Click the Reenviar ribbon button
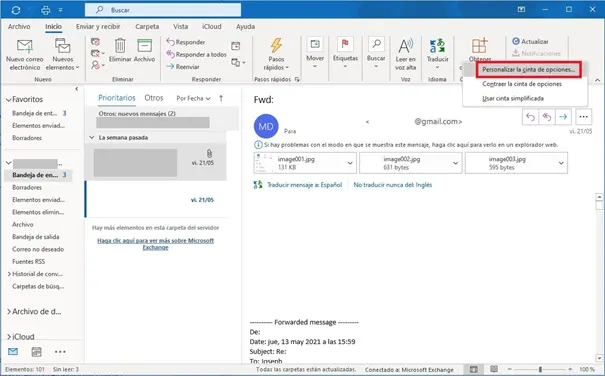The image size is (605, 376). (183, 67)
